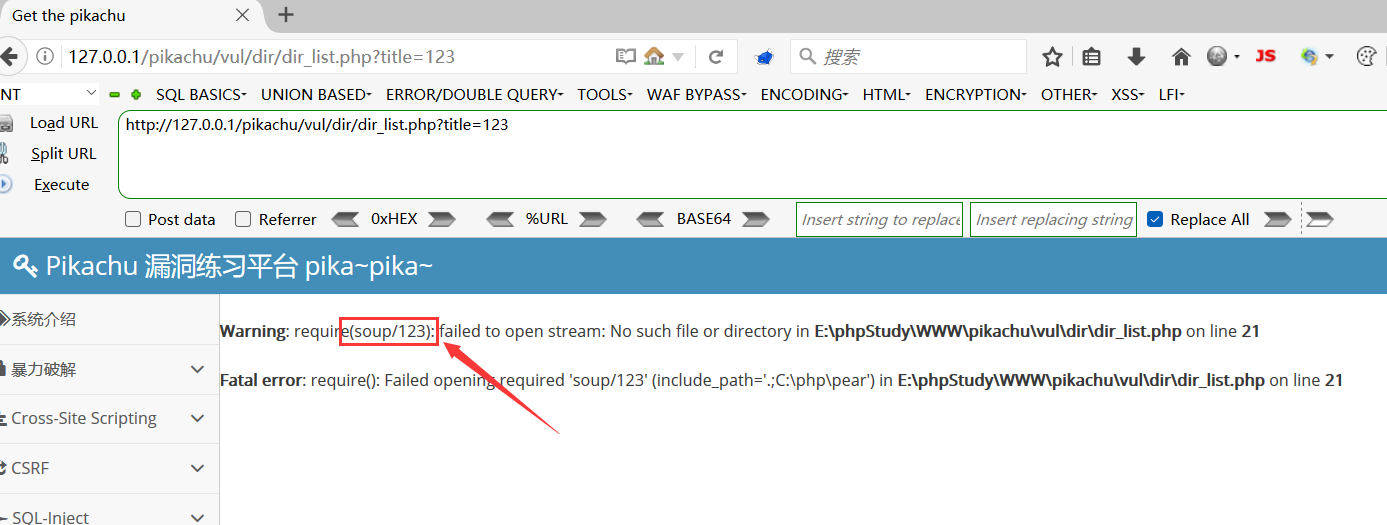Click the library list icon

(x=1091, y=57)
